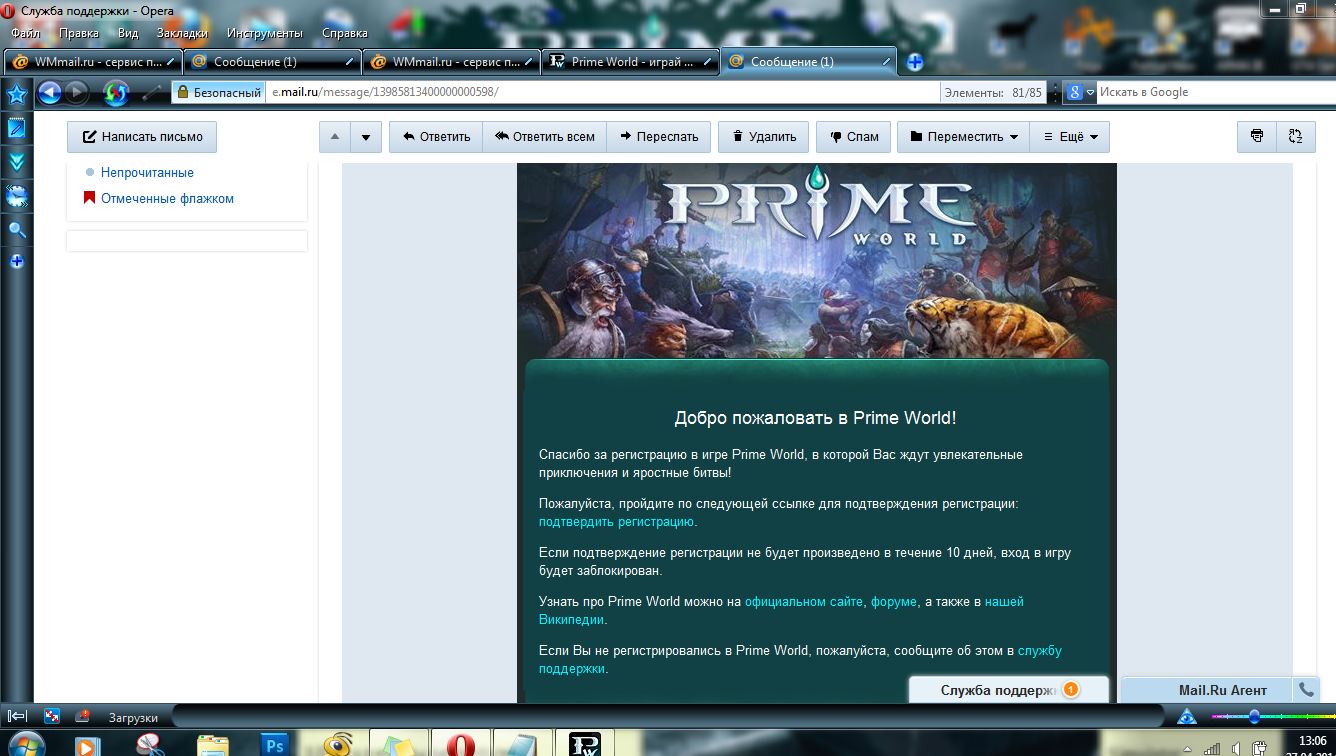Click Ответить всем reply all button
The image size is (1336, 756).
point(544,137)
